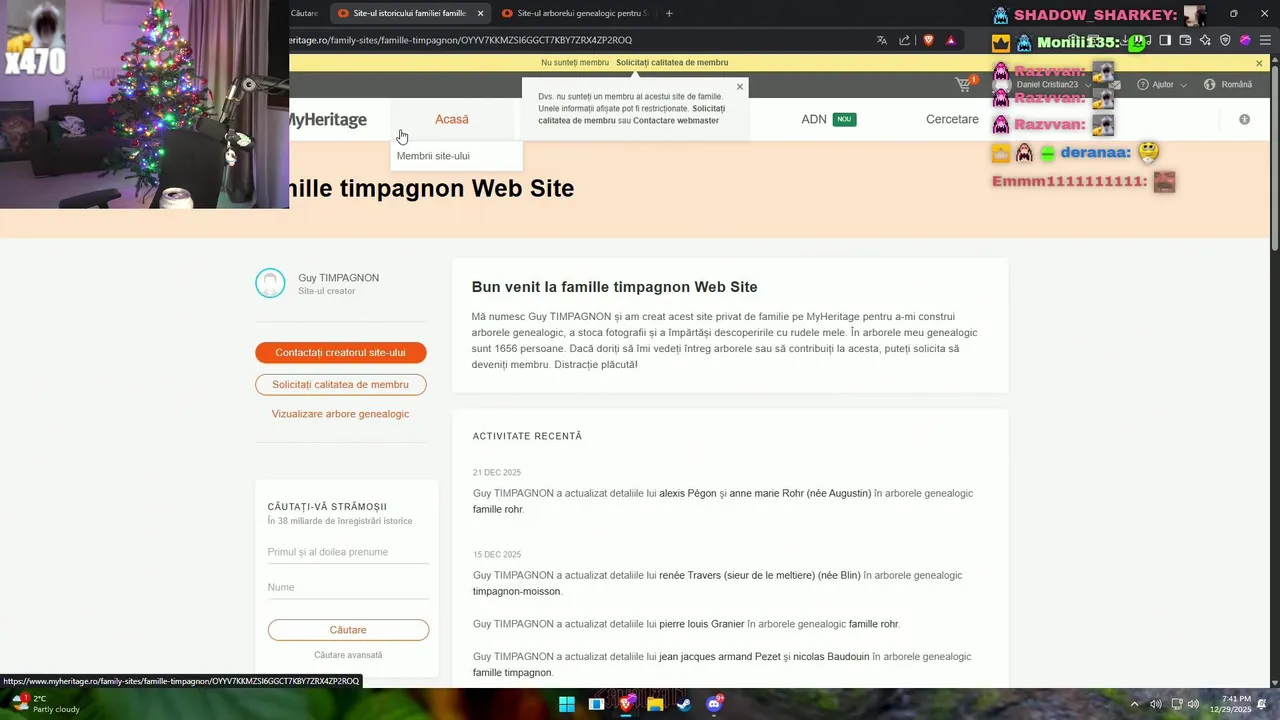This screenshot has height=720, width=1280.
Task: Click left-panel Solicitați calitatea de membru button
Action: 341,384
